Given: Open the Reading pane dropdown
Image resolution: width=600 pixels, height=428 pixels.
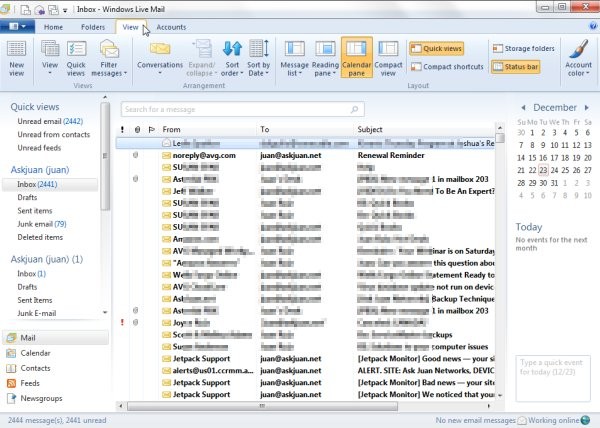Looking at the screenshot, I should pos(325,59).
